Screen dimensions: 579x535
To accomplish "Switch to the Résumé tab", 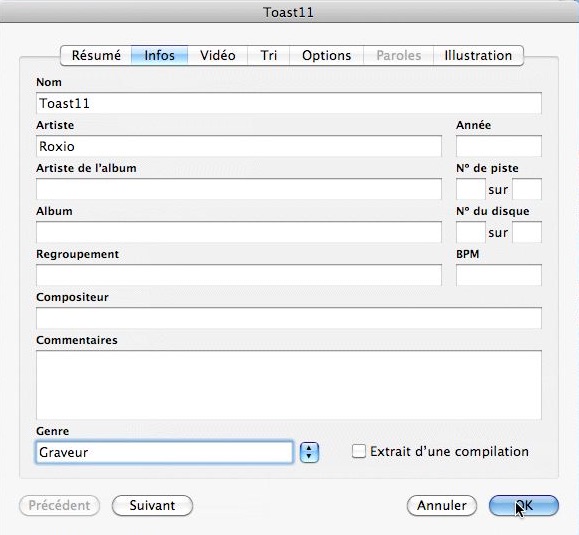I will click(x=96, y=56).
